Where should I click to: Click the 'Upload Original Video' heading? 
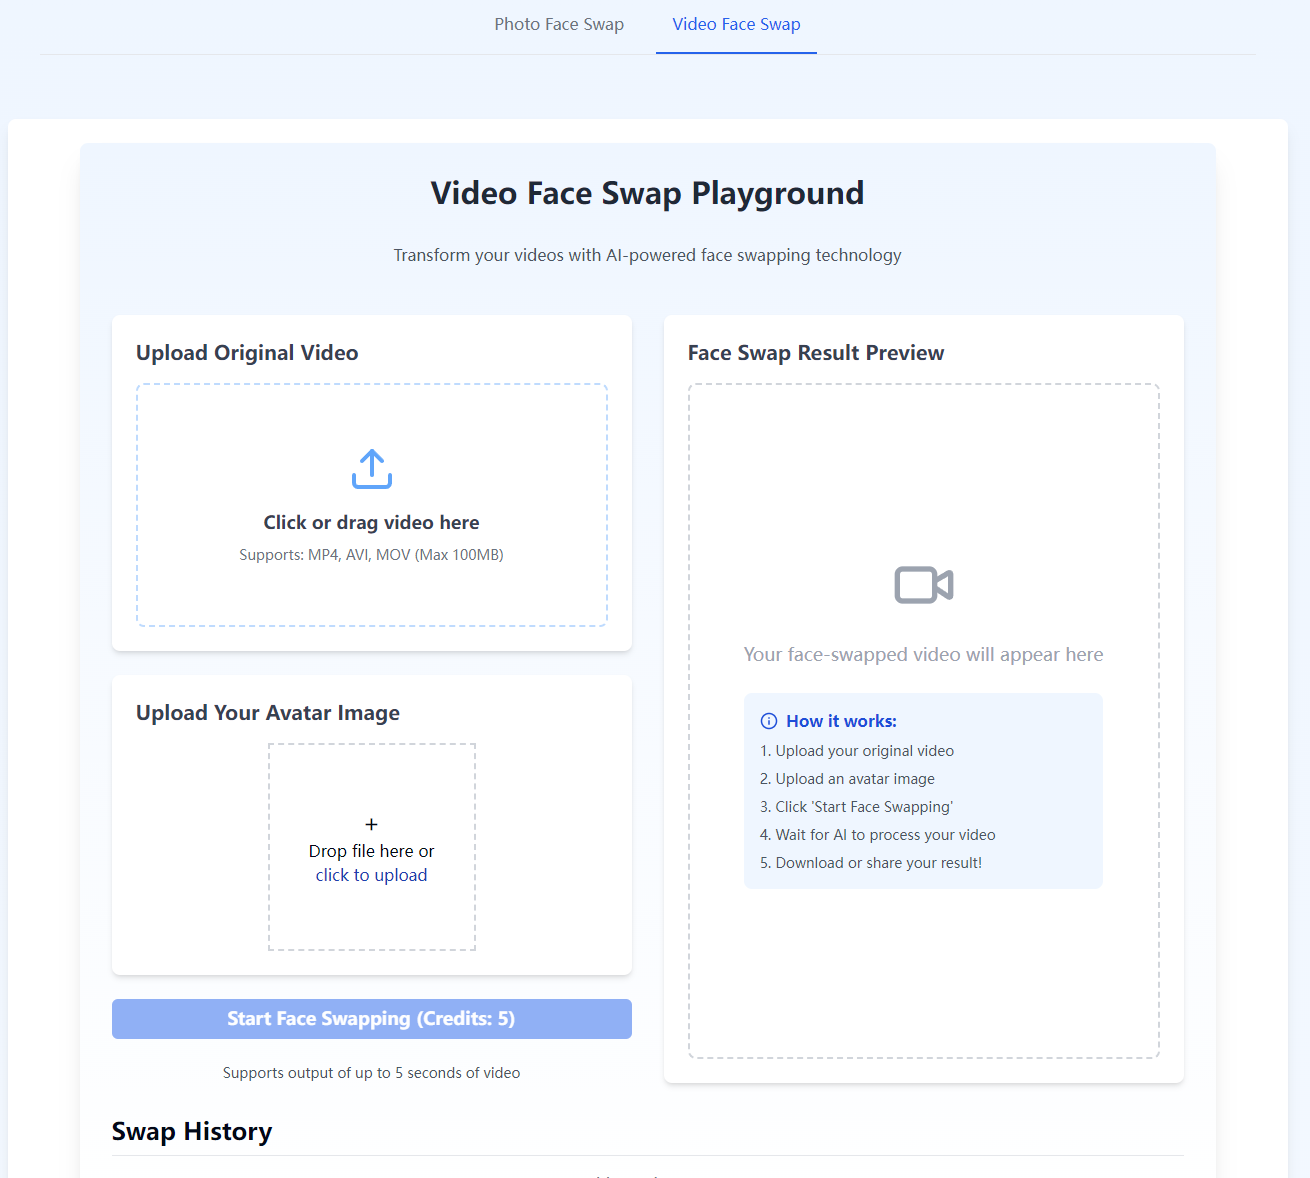click(247, 353)
